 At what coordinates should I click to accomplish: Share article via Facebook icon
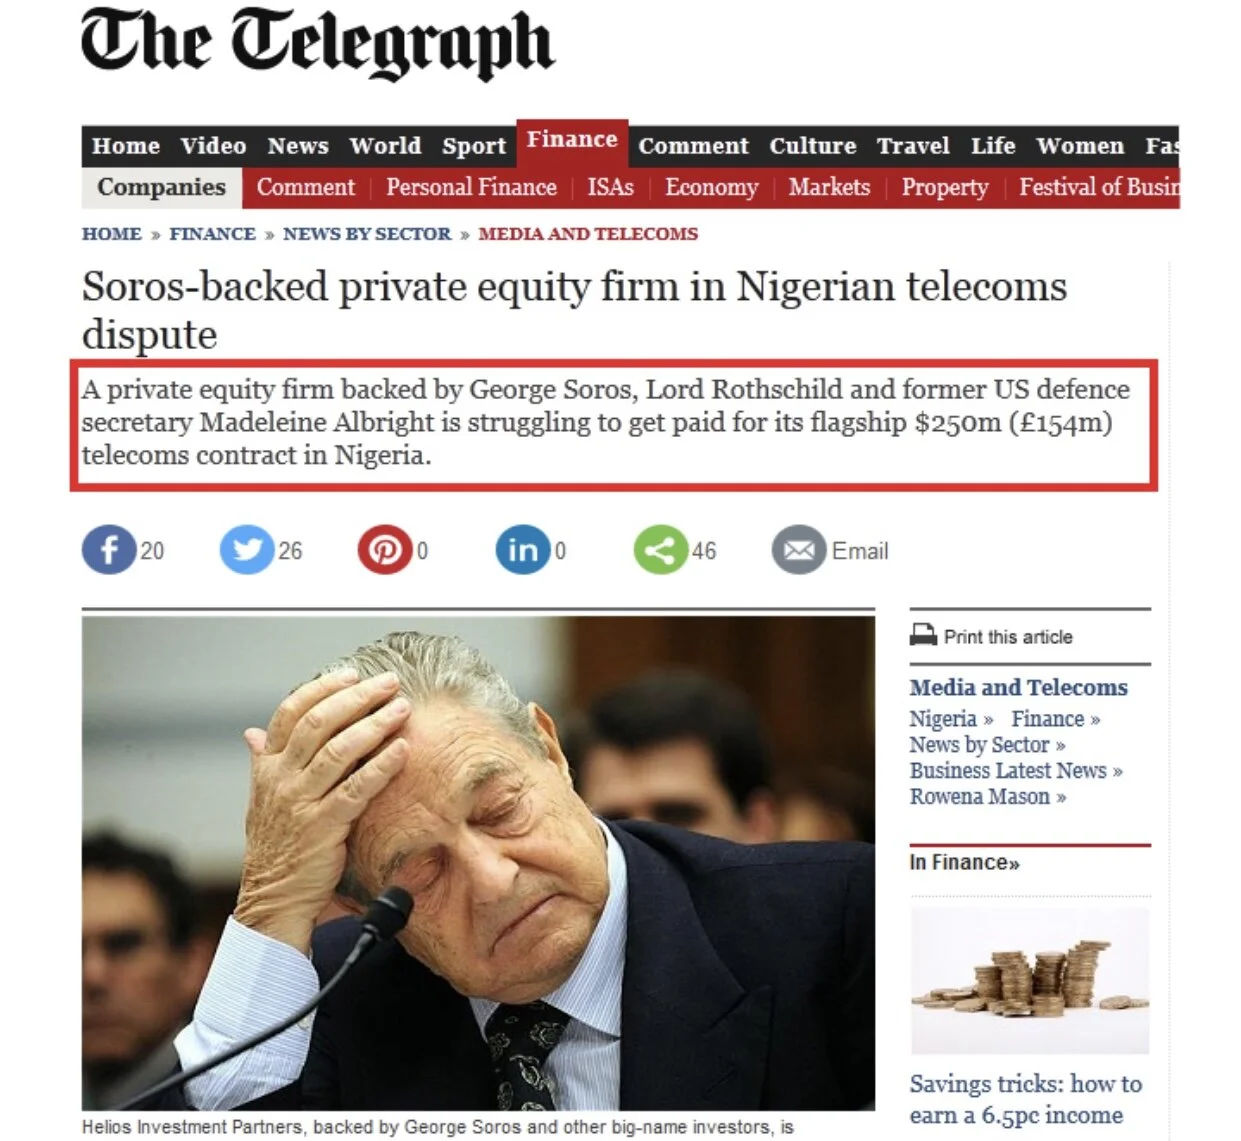point(109,550)
